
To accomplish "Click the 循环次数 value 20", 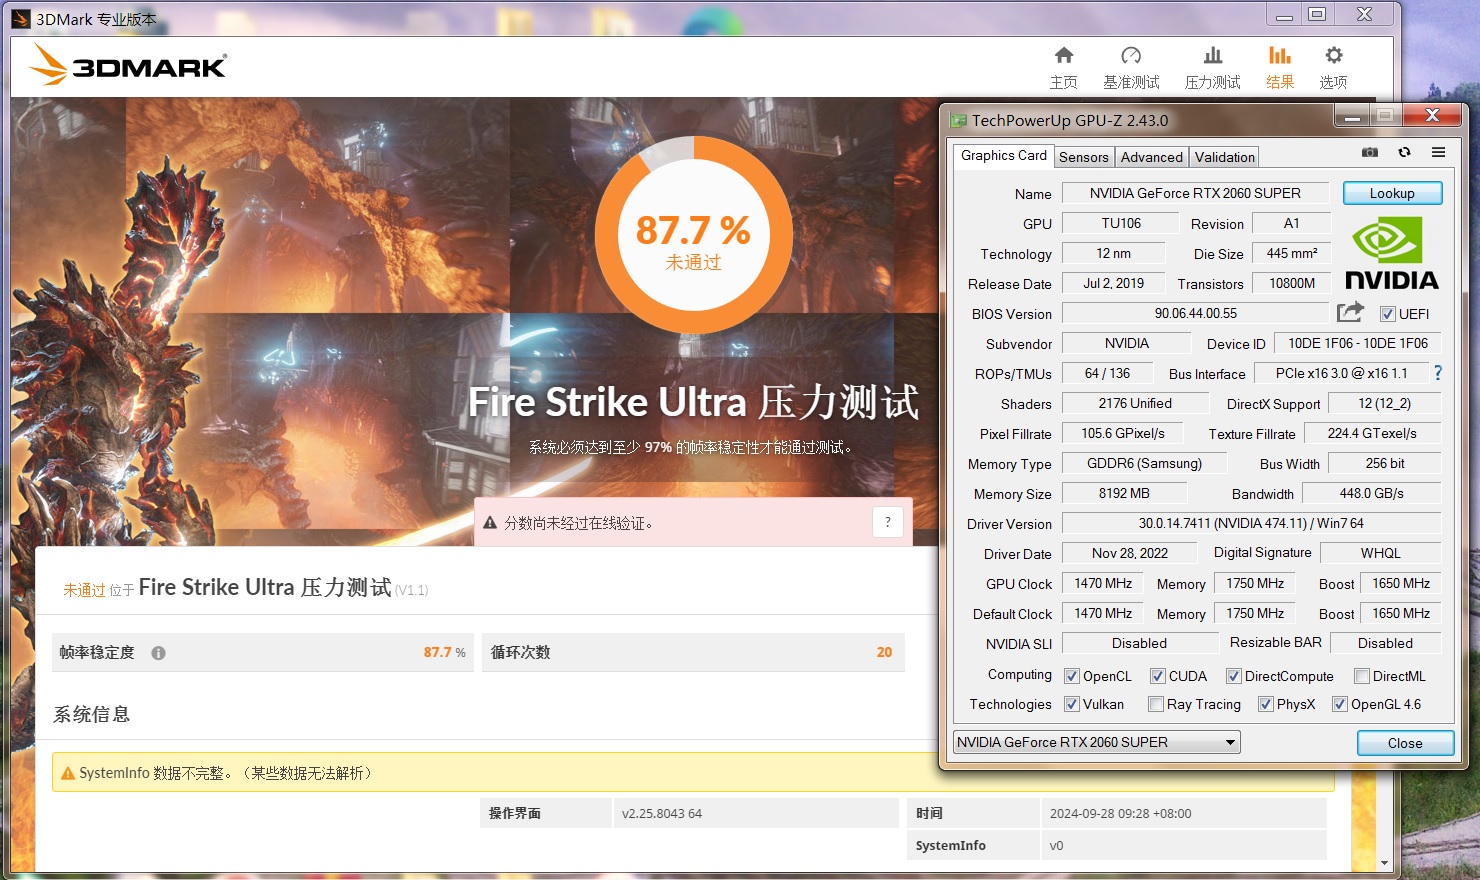I will [884, 652].
